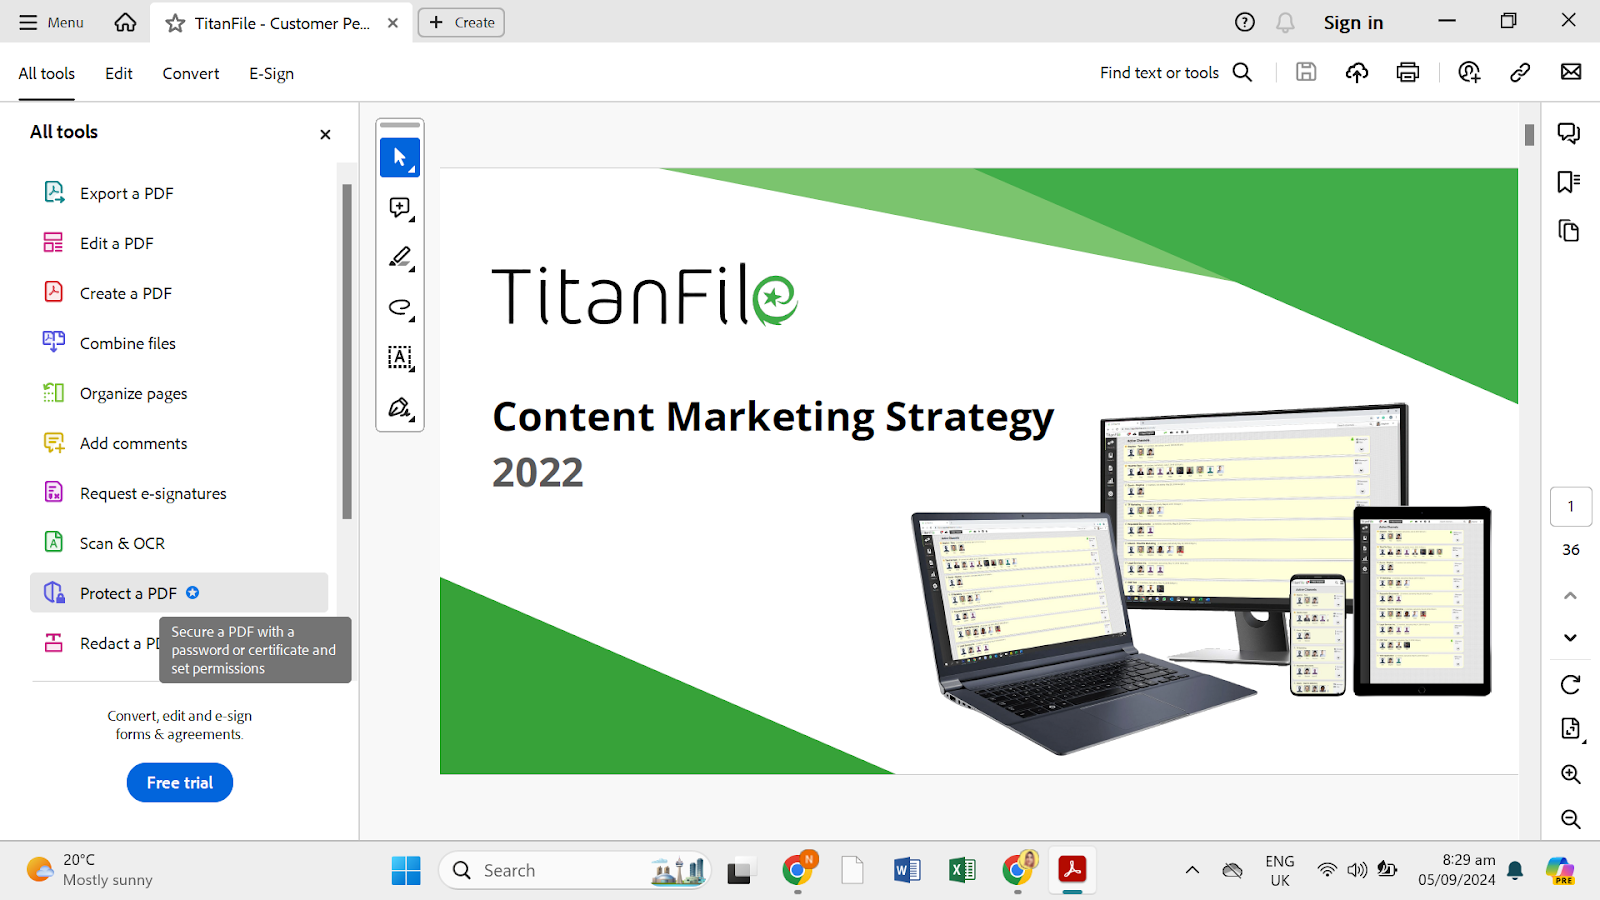Screen dimensions: 1600x900
Task: Click the Zoom in magnifier
Action: click(x=1571, y=774)
